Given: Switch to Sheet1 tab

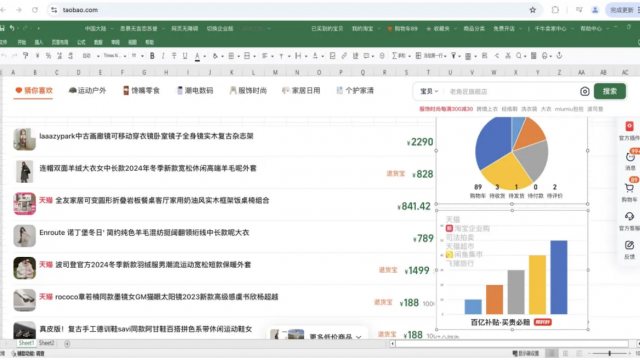Looking at the screenshot, I should coord(27,343).
